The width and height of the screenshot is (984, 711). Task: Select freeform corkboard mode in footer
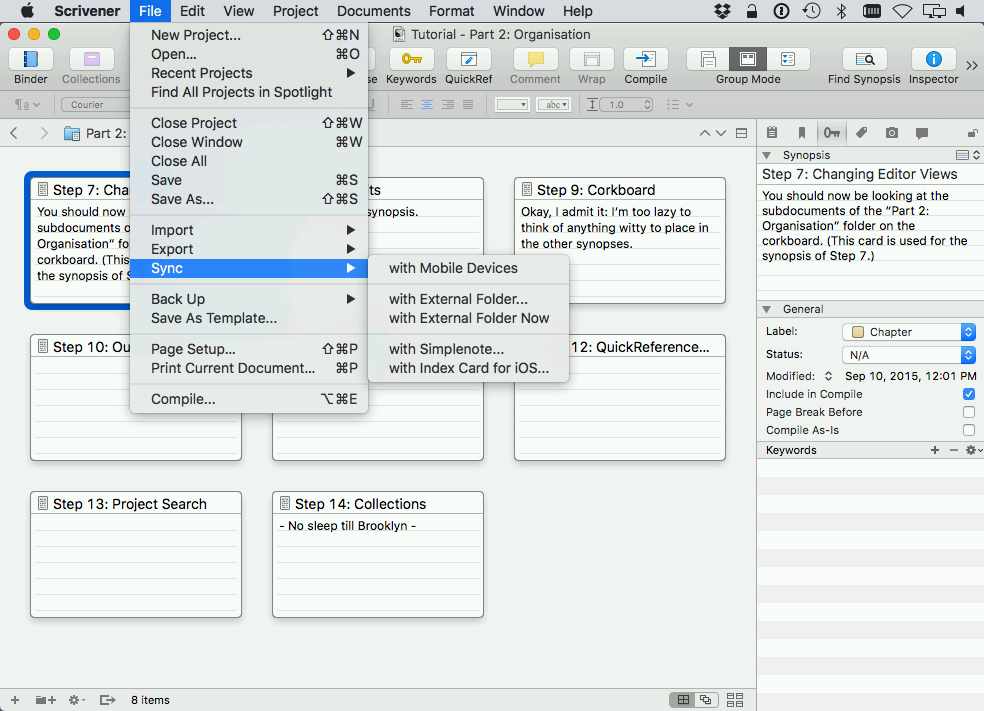pos(707,700)
